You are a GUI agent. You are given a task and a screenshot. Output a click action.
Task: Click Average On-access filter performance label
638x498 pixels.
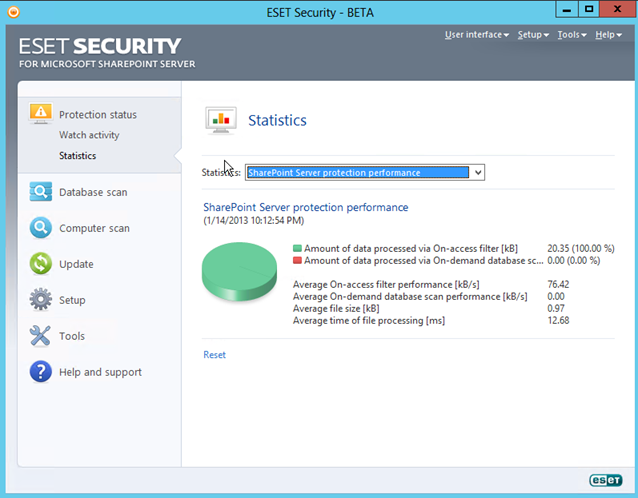click(386, 284)
